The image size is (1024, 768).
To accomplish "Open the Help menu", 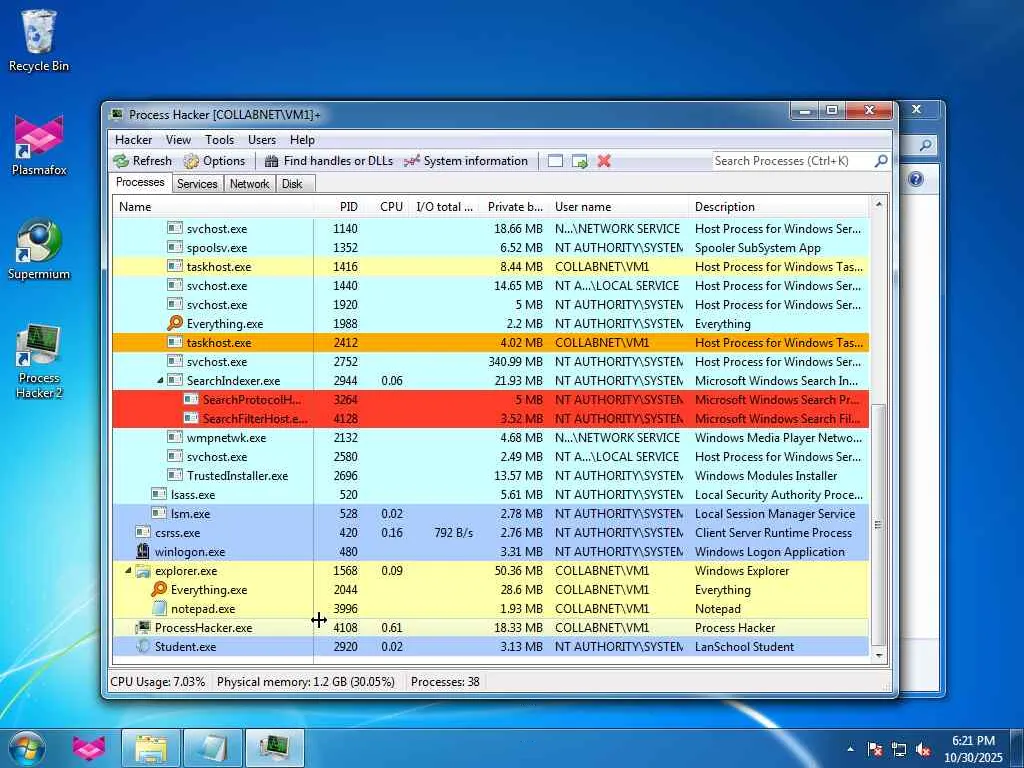I will [302, 140].
